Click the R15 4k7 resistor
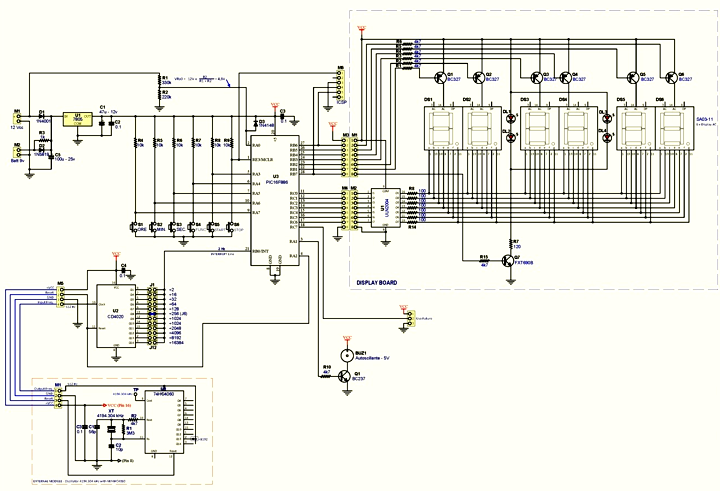This screenshot has width=720, height=491. (484, 260)
